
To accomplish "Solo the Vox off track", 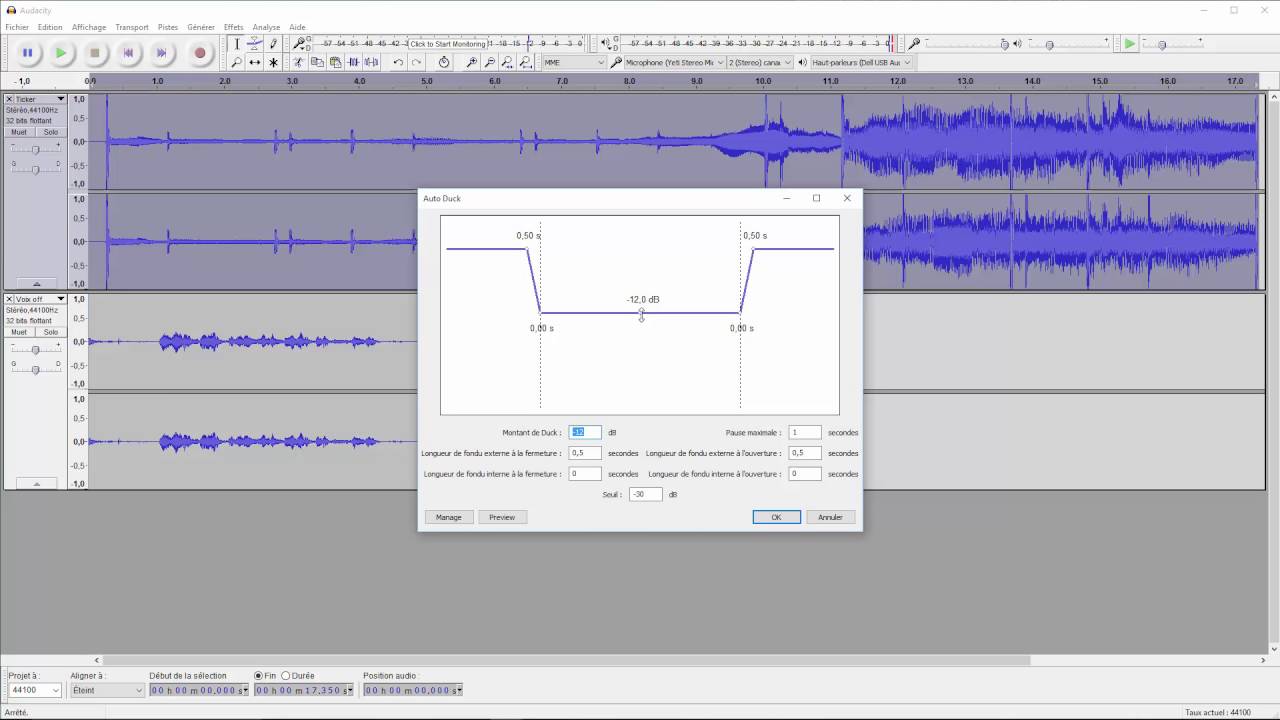I will (x=50, y=332).
